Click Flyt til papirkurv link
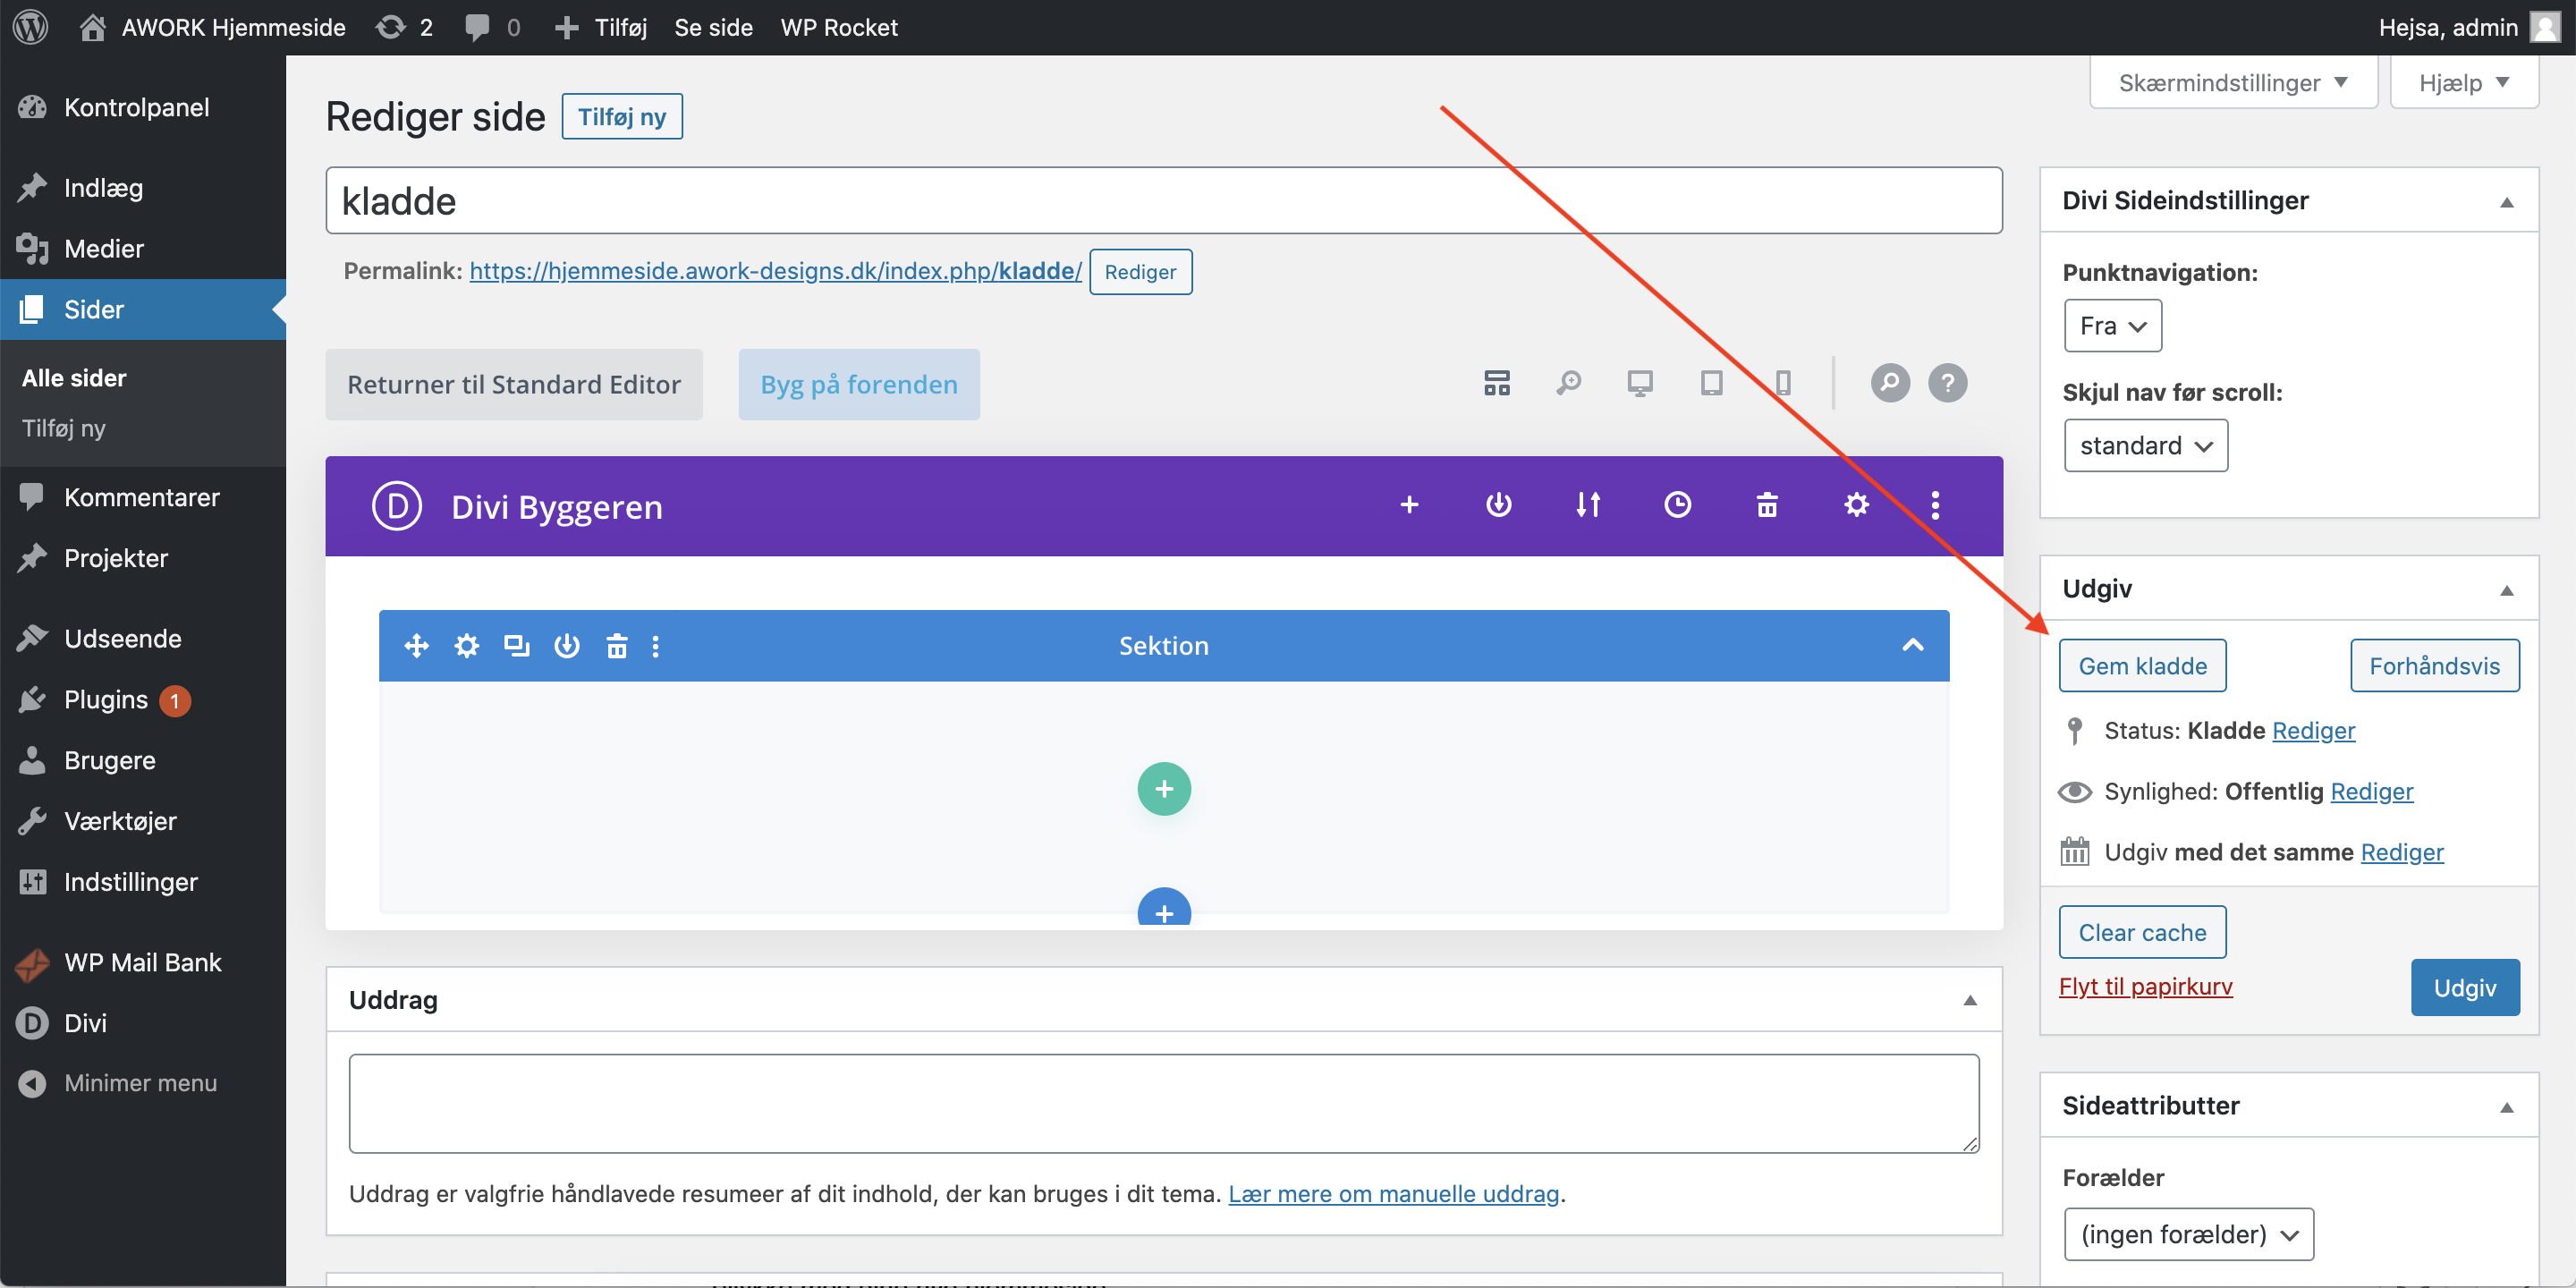2576x1288 pixels. [x=2145, y=986]
